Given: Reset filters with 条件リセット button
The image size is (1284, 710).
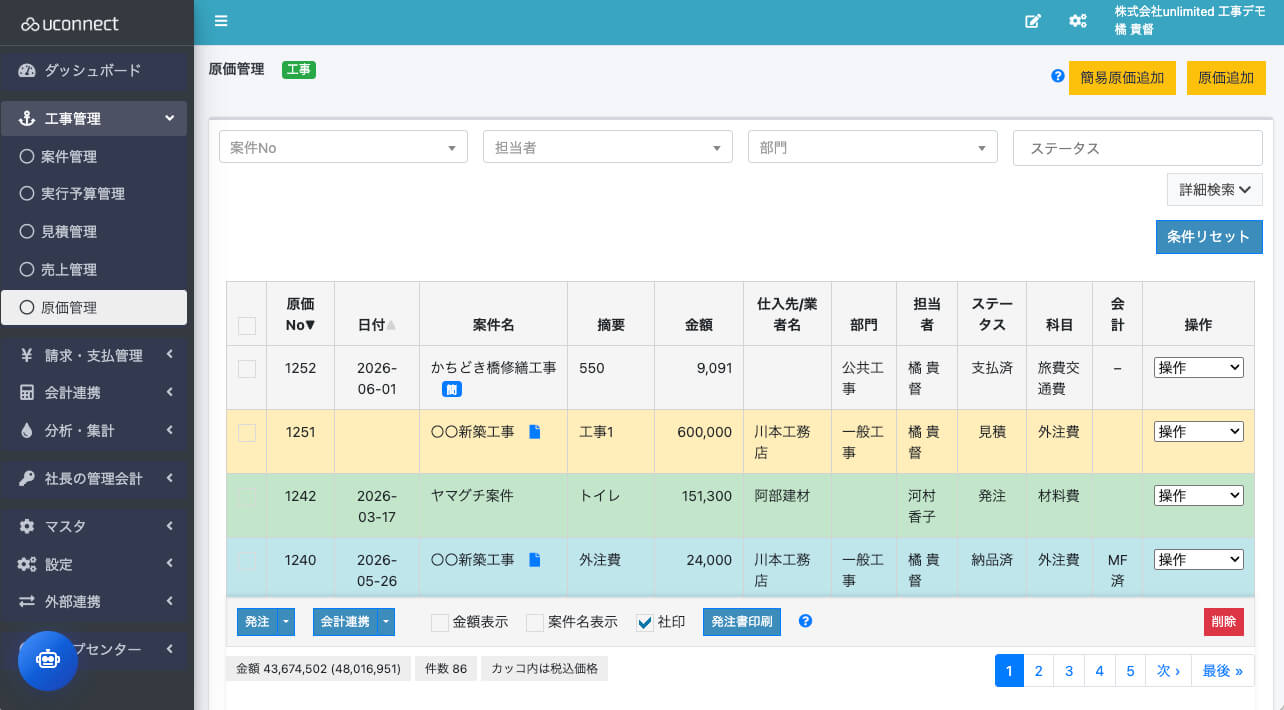Looking at the screenshot, I should [1209, 237].
